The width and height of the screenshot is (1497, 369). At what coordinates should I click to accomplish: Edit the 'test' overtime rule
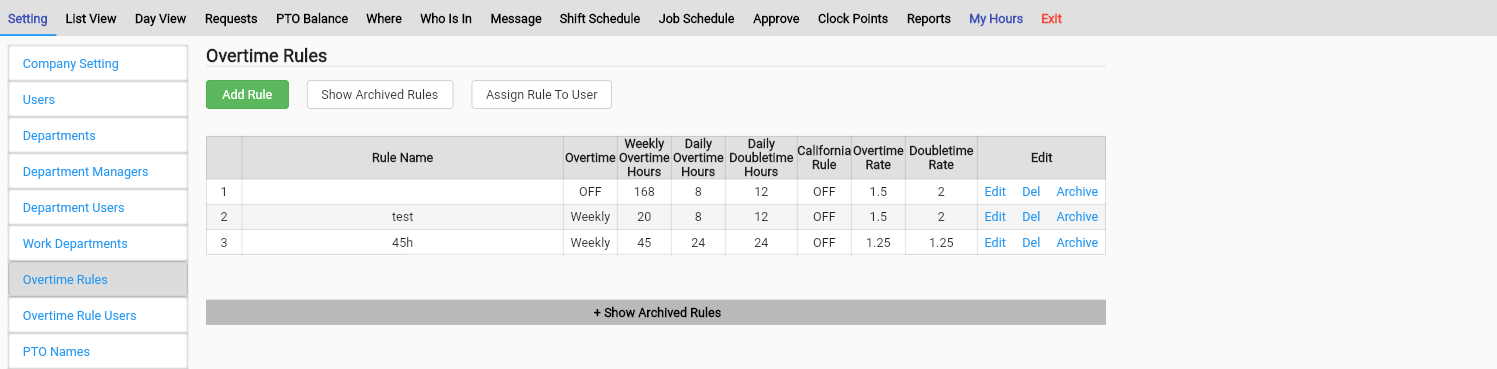click(x=995, y=217)
